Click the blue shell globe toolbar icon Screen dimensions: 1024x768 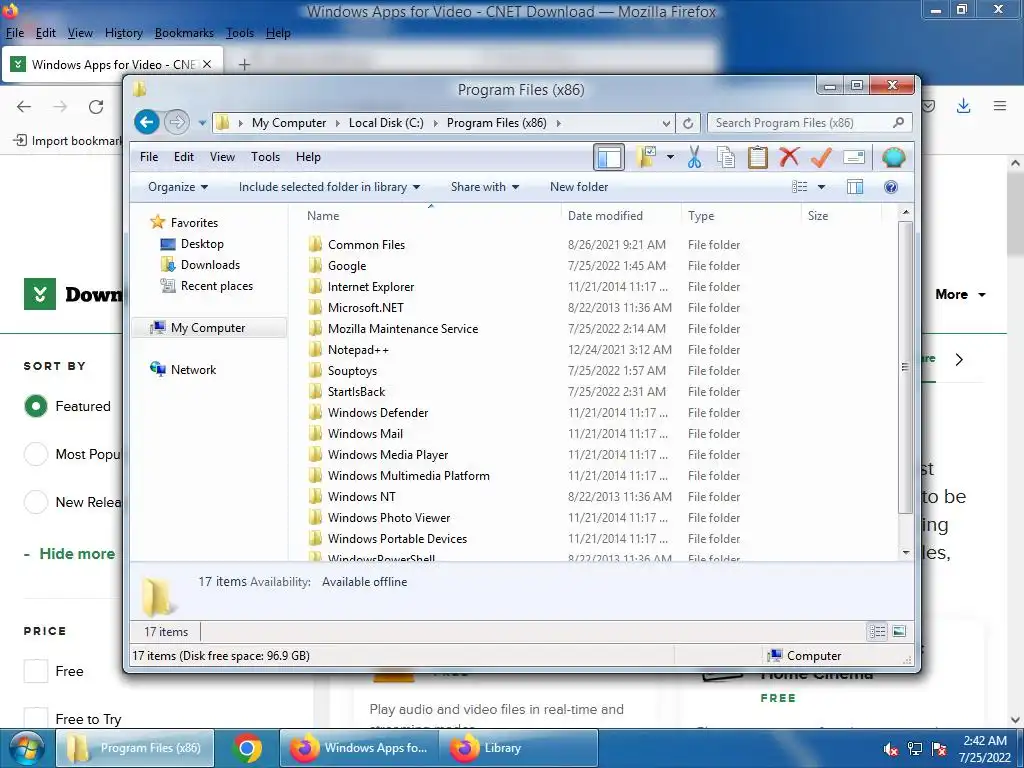[x=893, y=157]
